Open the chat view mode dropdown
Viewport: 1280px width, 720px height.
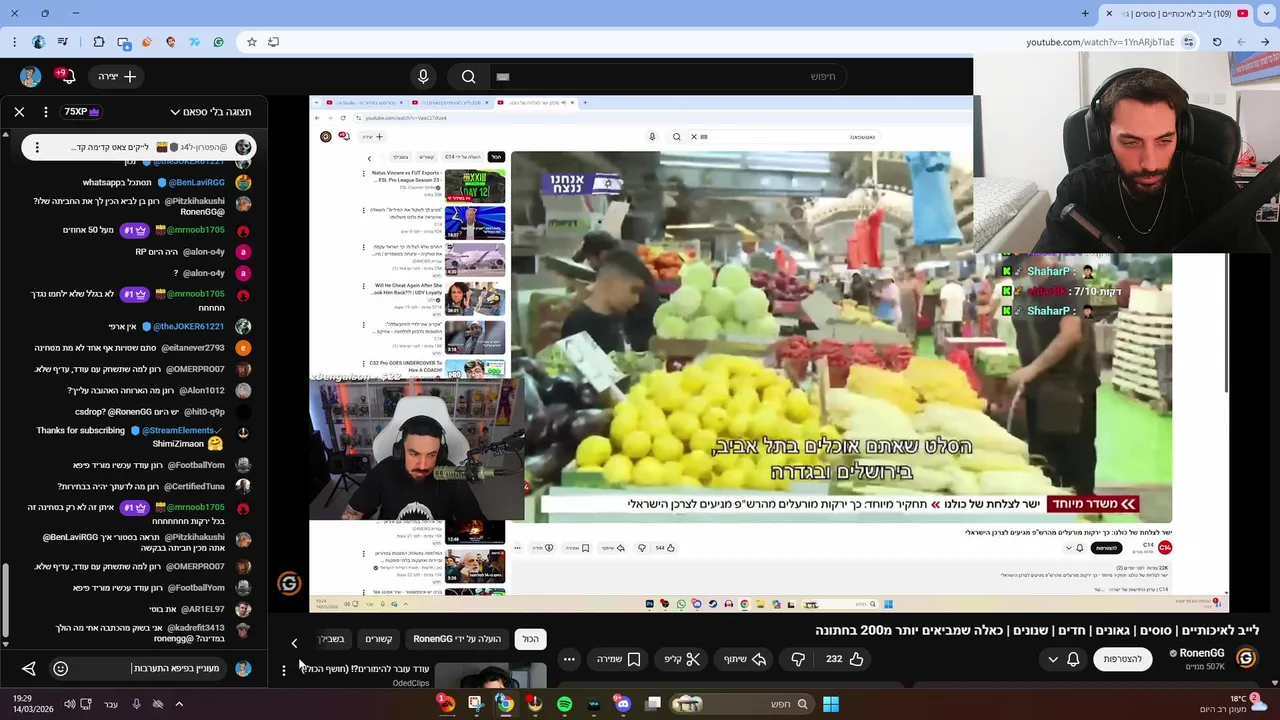pyautogui.click(x=211, y=112)
